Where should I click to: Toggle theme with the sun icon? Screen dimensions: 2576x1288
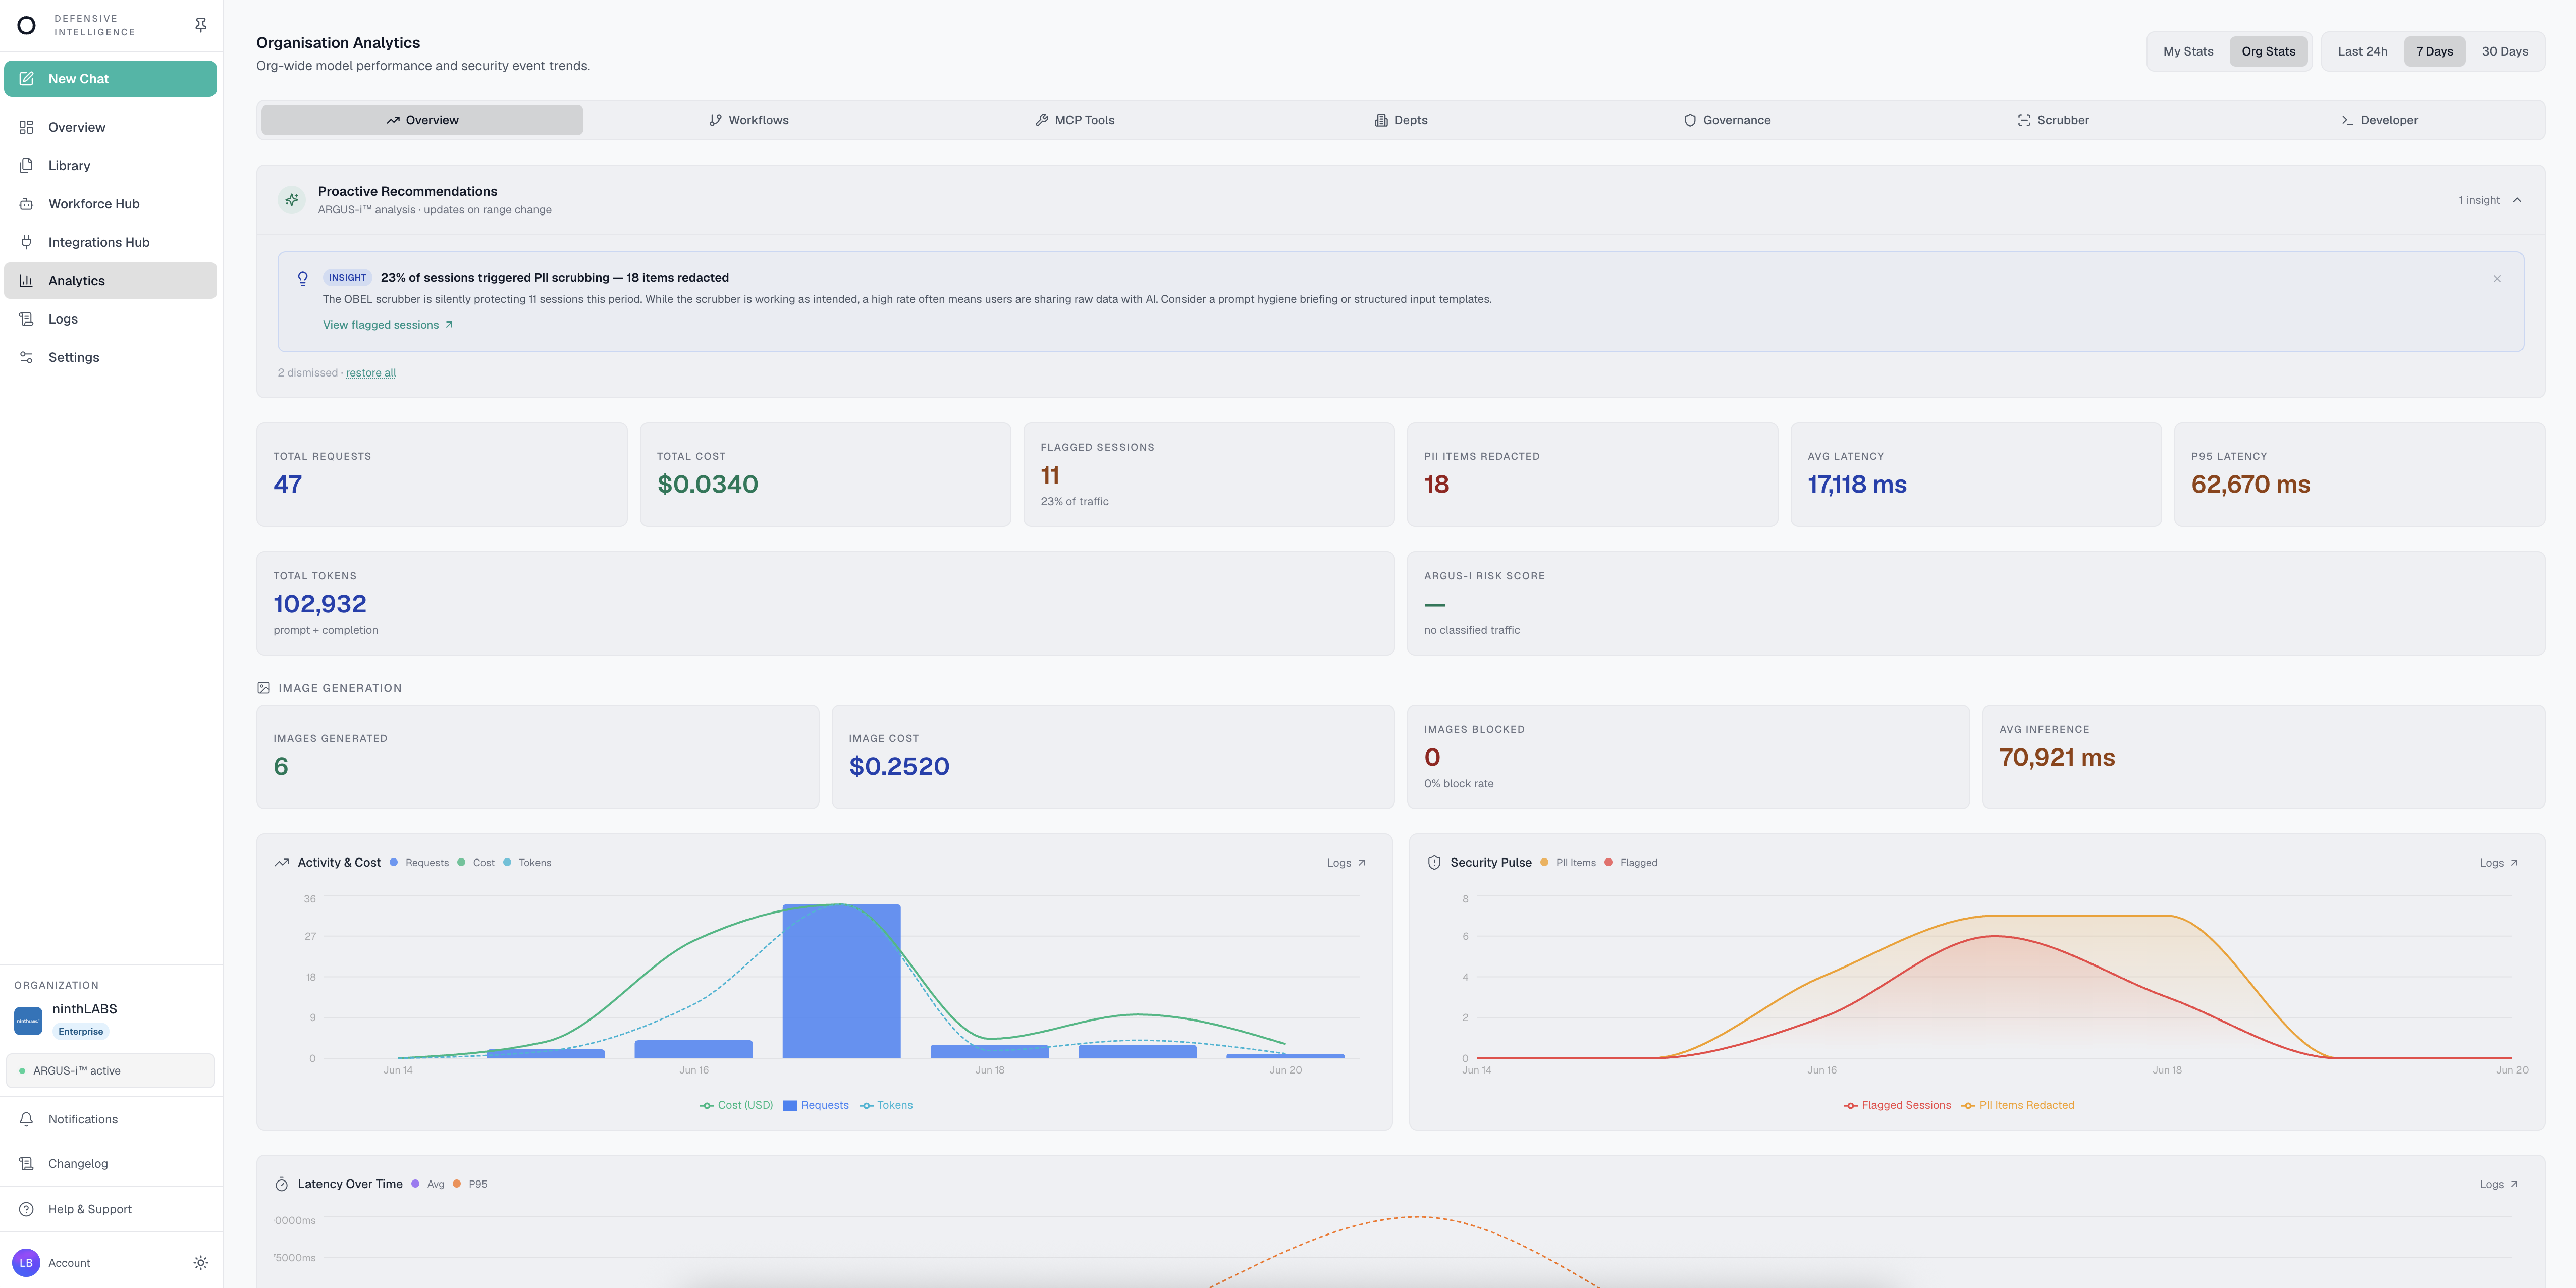tap(201, 1263)
